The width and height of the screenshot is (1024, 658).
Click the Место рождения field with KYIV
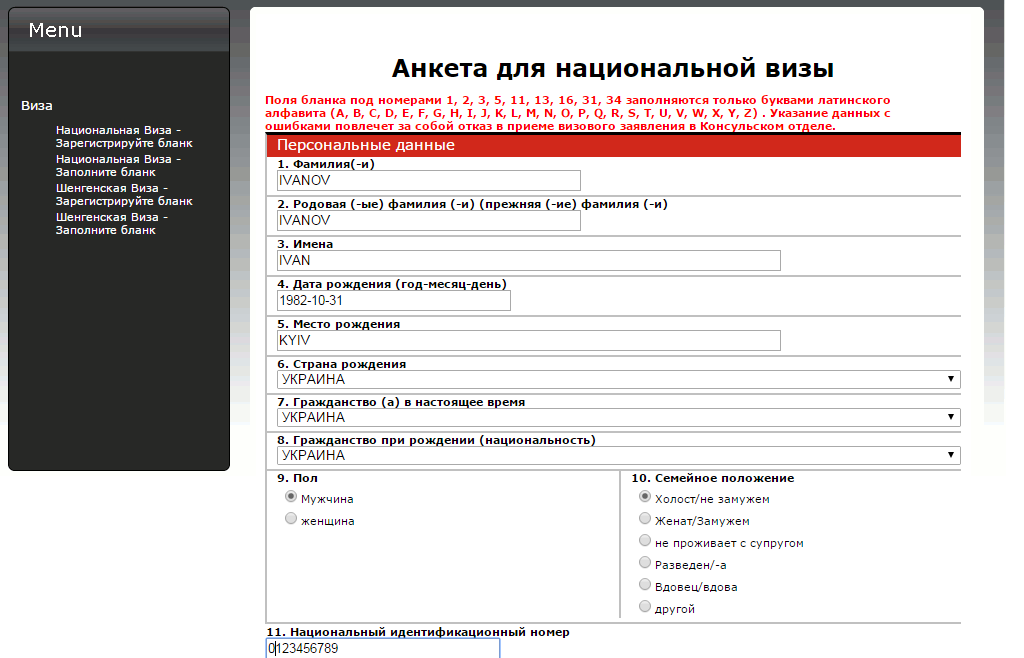pos(528,341)
